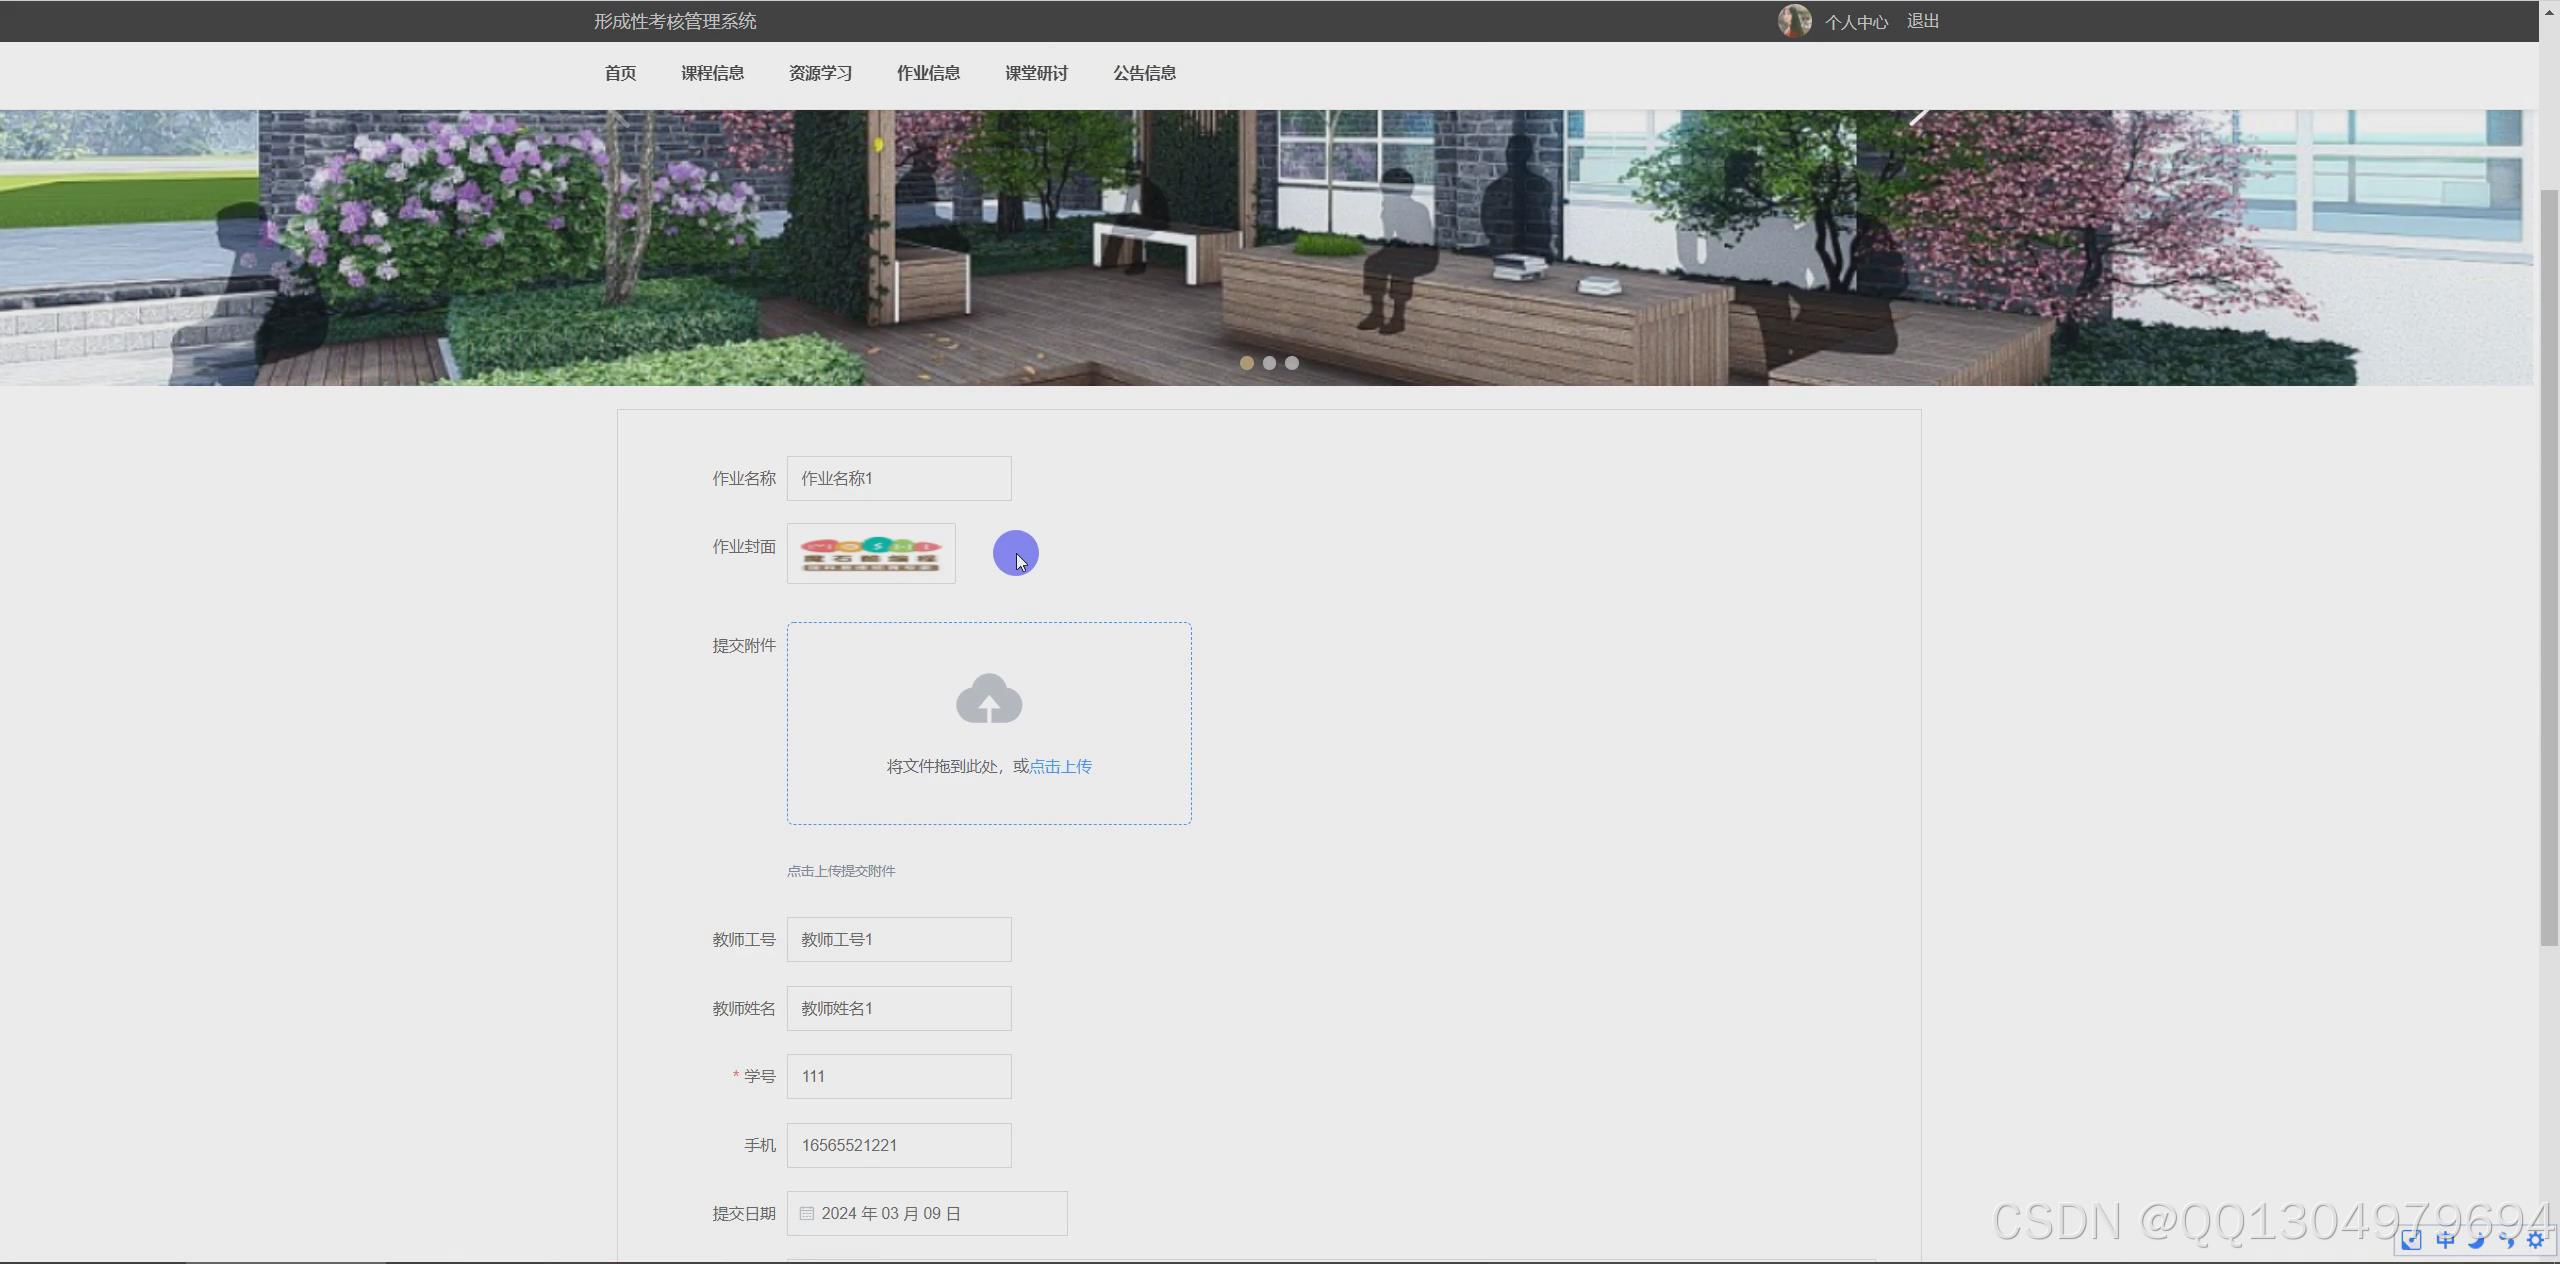Image resolution: width=2560 pixels, height=1264 pixels.
Task: Open the IME settings gear icon
Action: click(2535, 1240)
